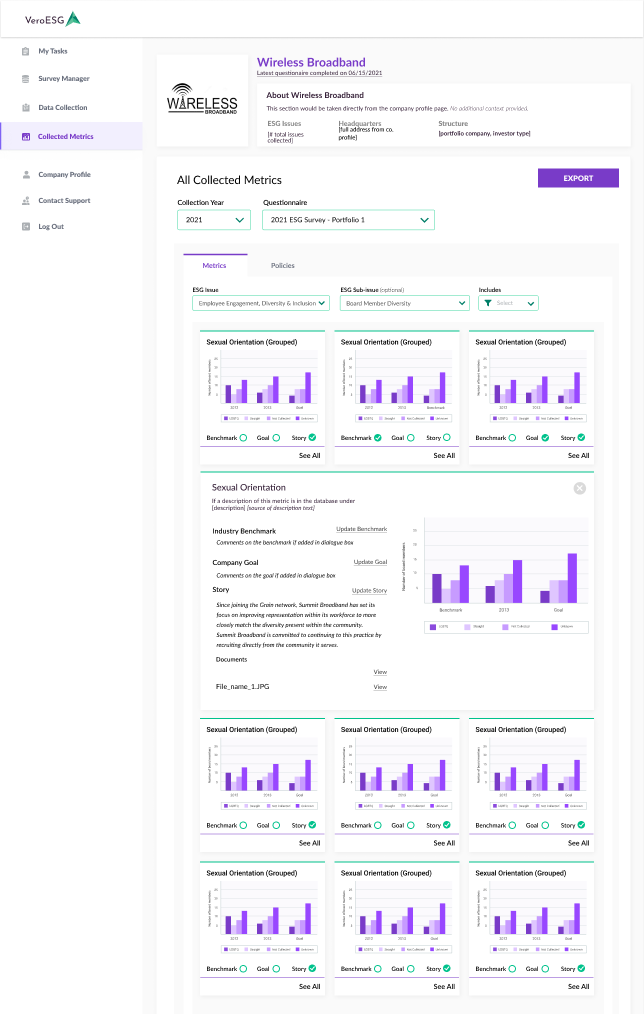
Task: Click the Data Collection sidebar icon
Action: [25, 108]
